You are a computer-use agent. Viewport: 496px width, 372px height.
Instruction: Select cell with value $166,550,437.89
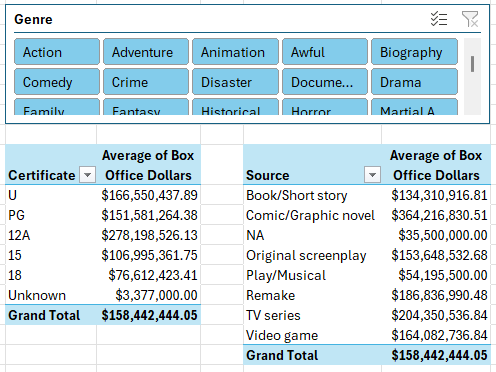pyautogui.click(x=149, y=195)
